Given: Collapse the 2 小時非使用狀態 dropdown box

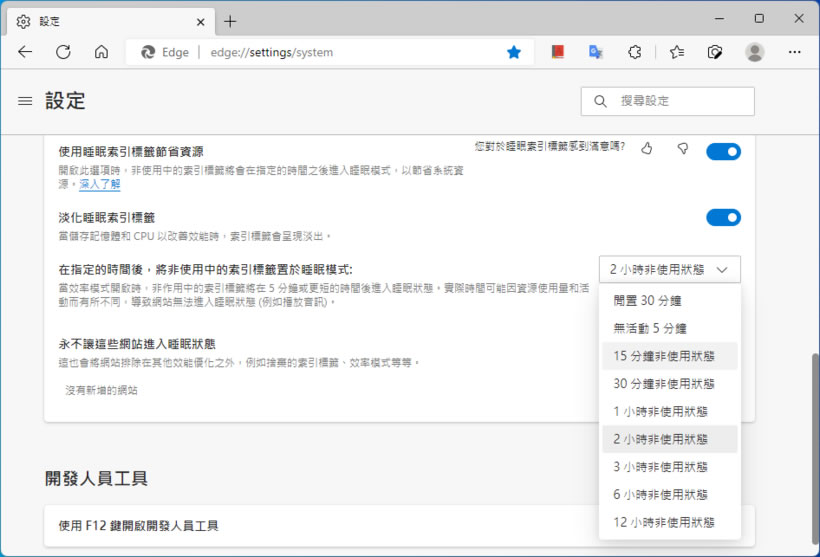Looking at the screenshot, I should click(x=670, y=269).
